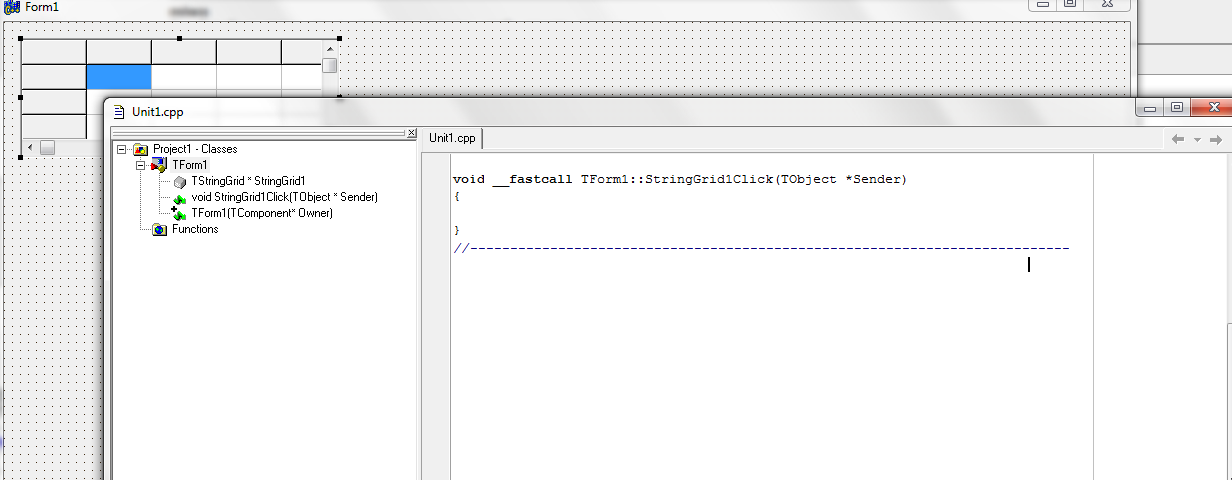Close the class explorer panel
Screen dimensions: 1232x480
[x=410, y=133]
